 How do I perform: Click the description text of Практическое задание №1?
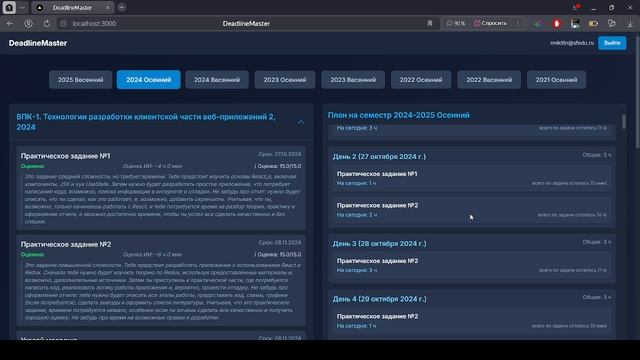[x=161, y=199]
